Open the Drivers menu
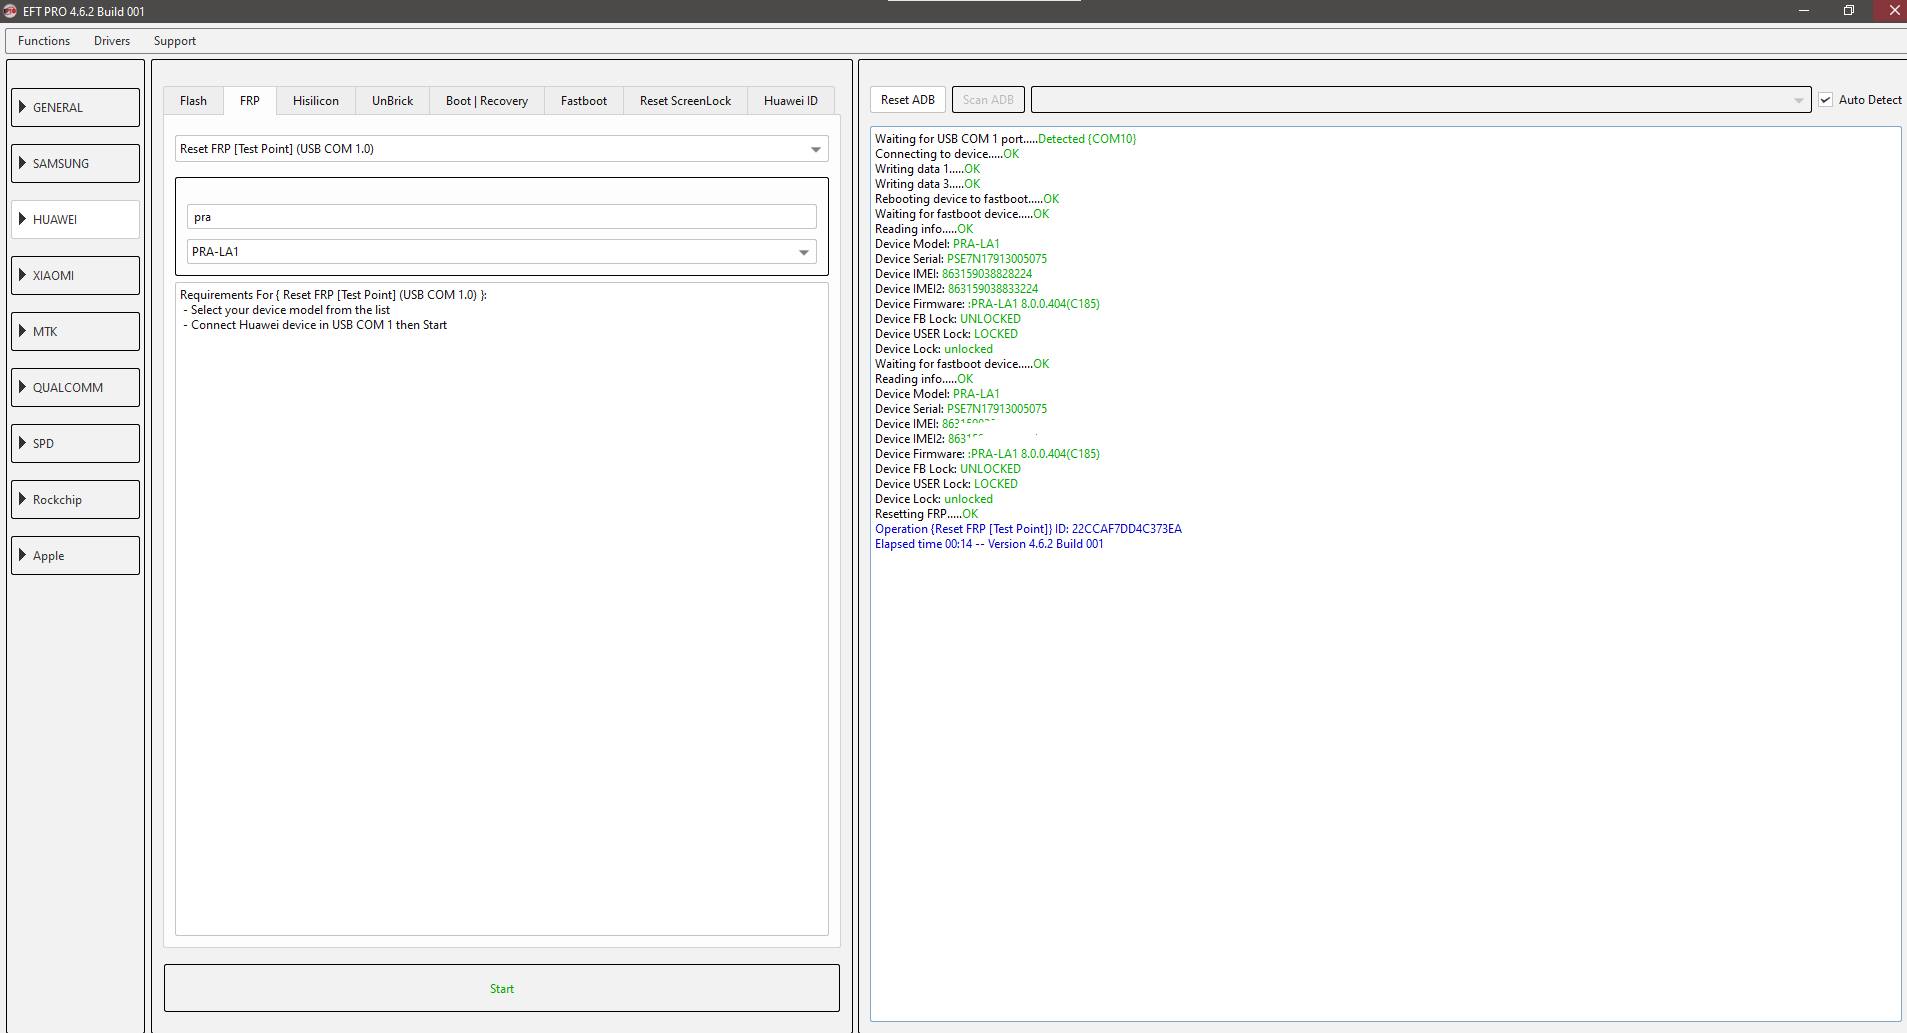Image resolution: width=1907 pixels, height=1033 pixels. 112,41
